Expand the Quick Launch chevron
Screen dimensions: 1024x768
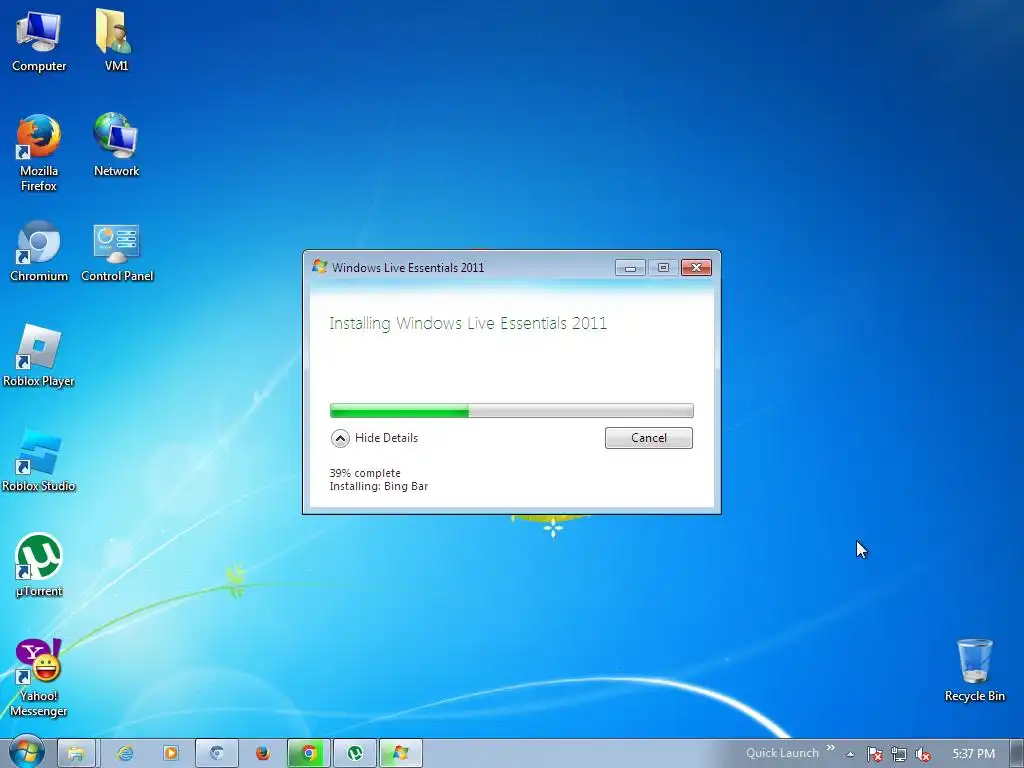click(x=831, y=748)
